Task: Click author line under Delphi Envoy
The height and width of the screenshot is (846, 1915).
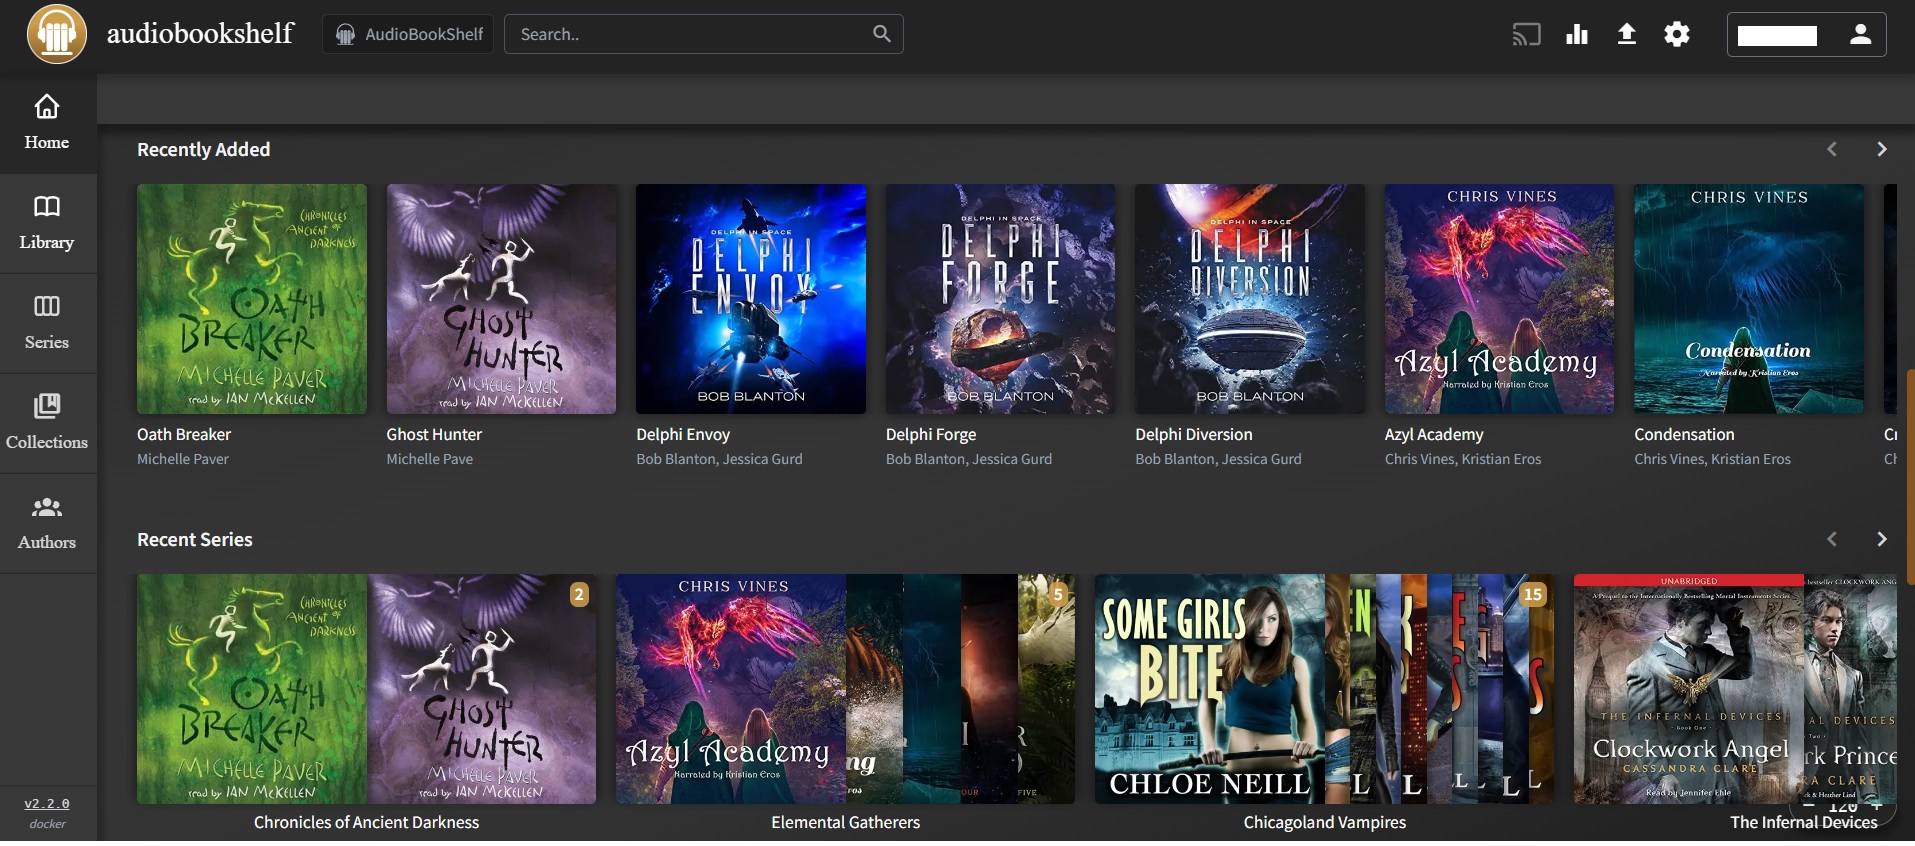Action: pos(719,459)
